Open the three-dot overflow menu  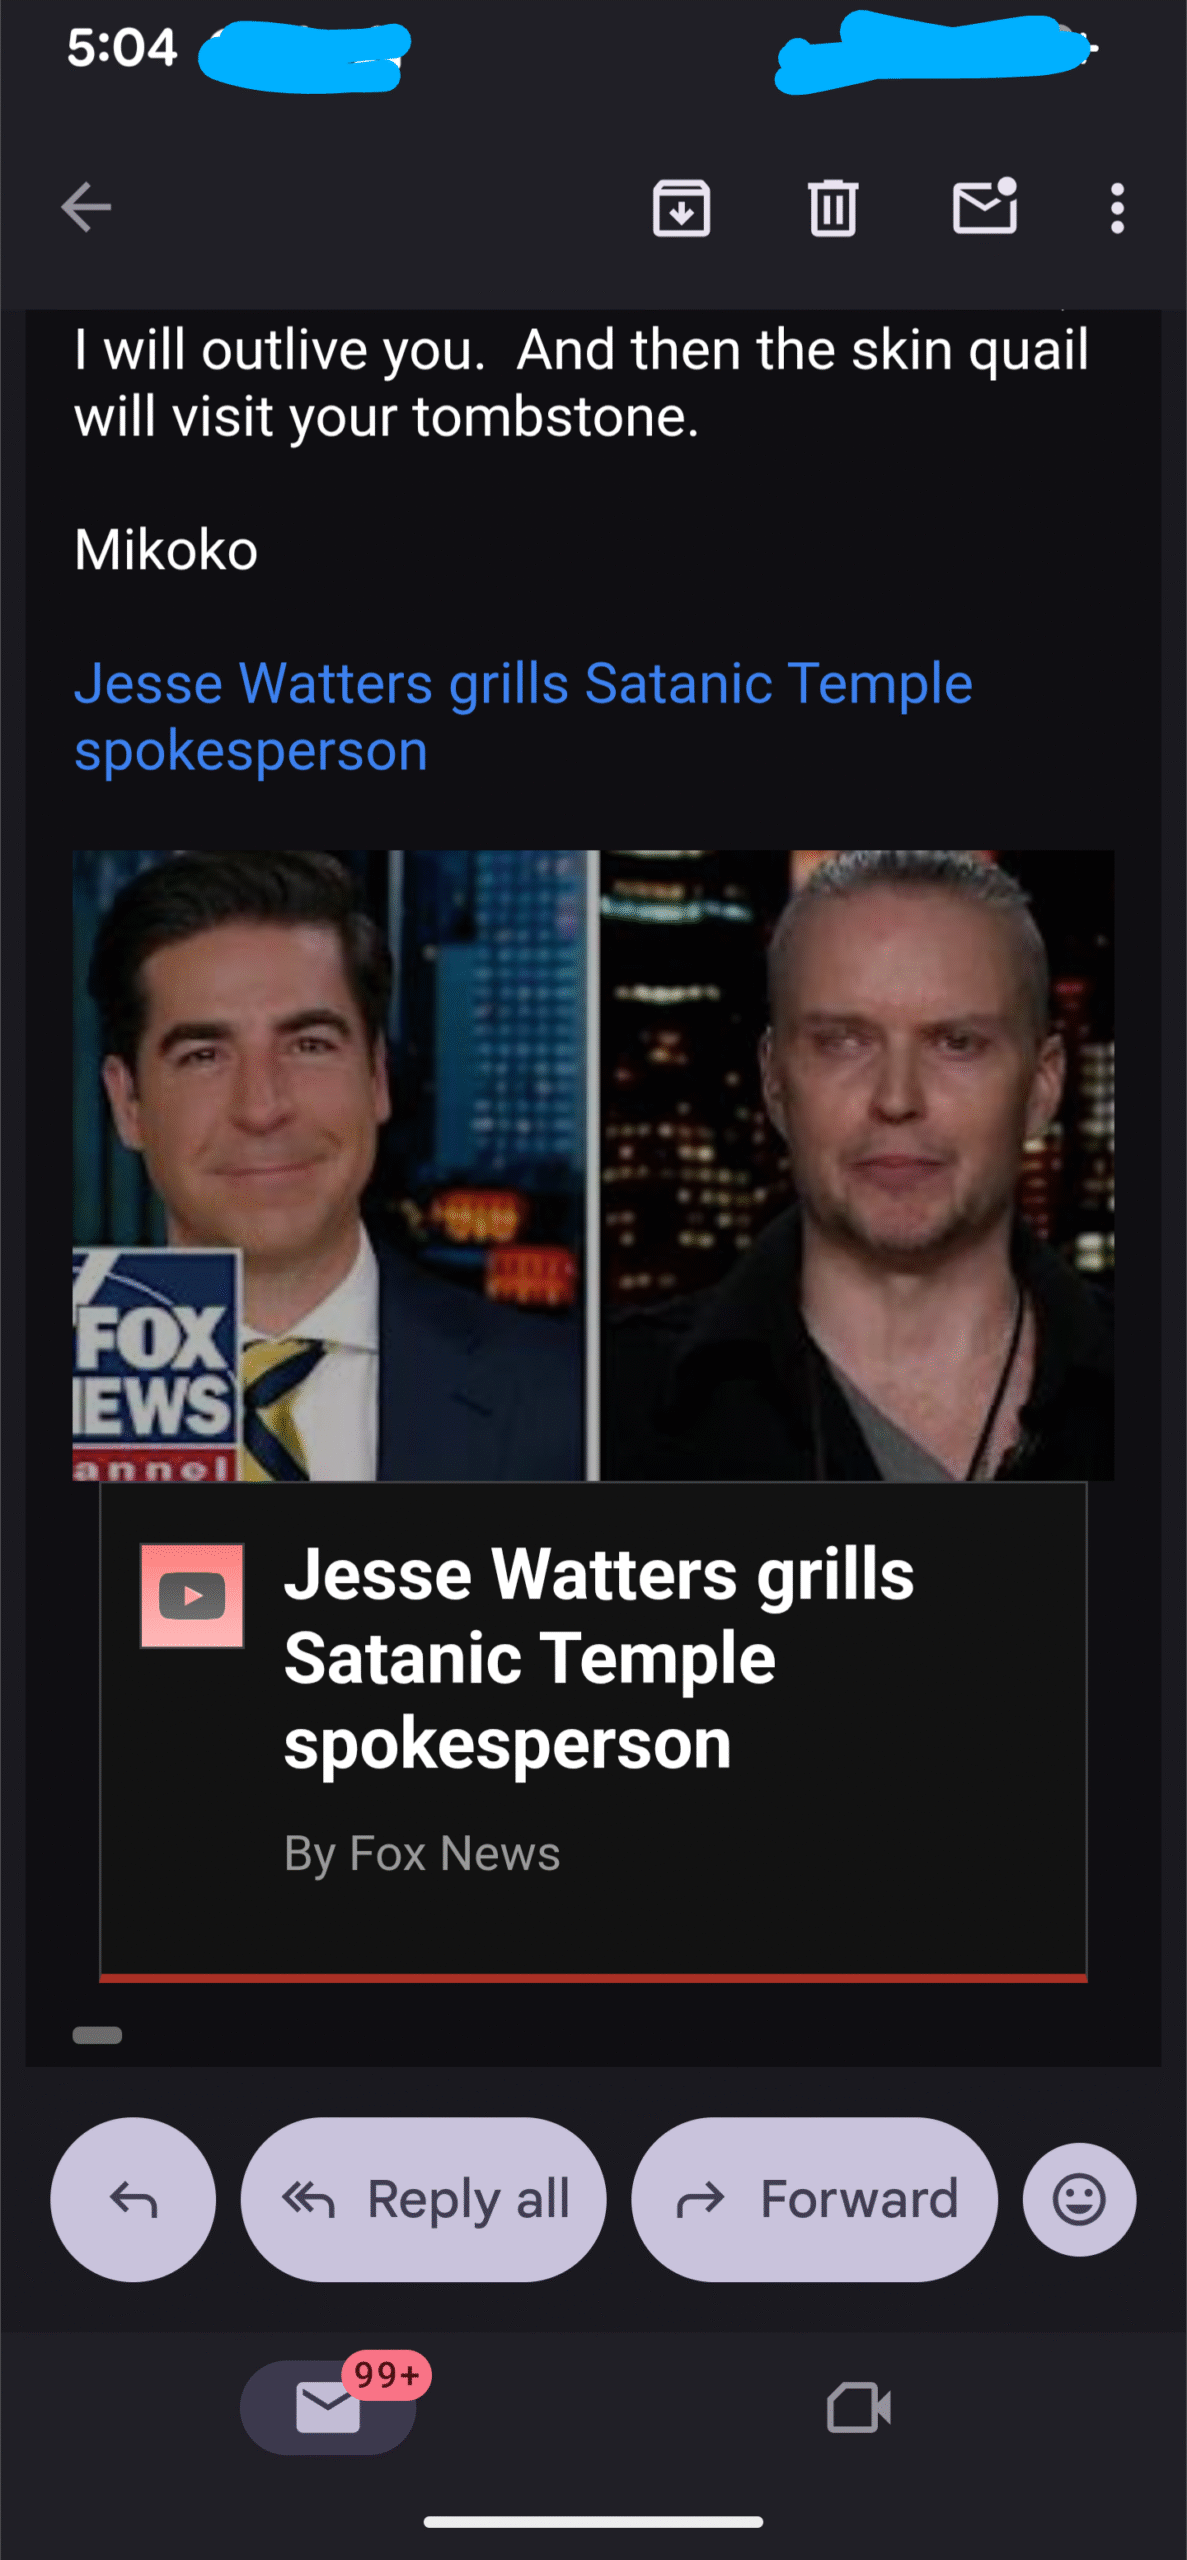pos(1117,208)
